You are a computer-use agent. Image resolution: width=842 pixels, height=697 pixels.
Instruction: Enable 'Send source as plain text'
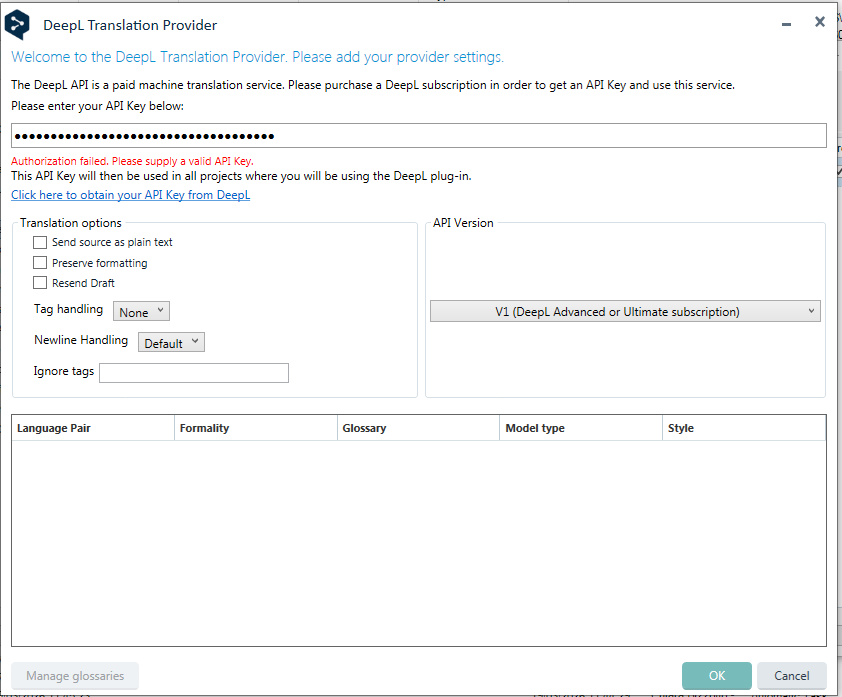40,242
